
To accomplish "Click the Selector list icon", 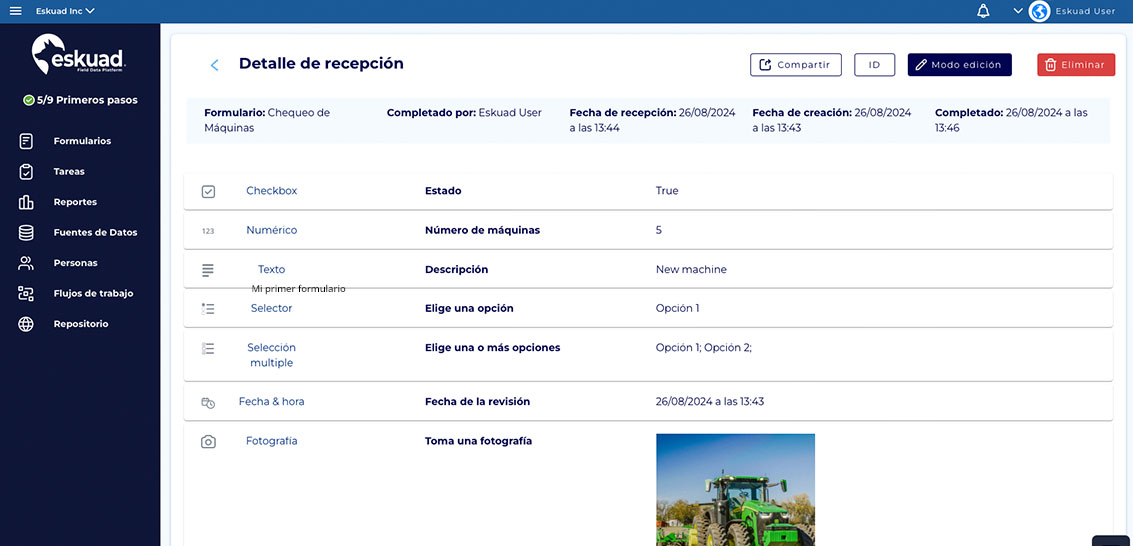I will [x=208, y=309].
